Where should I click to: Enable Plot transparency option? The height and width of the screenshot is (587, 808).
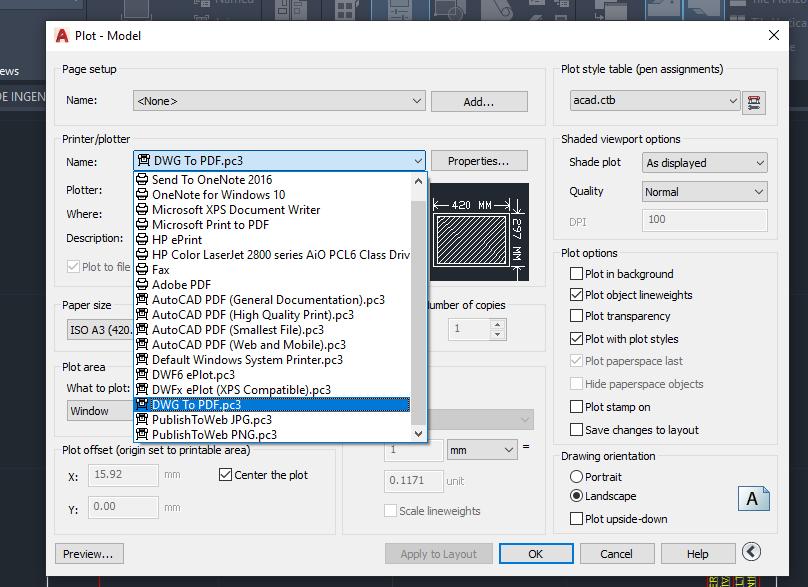[576, 315]
